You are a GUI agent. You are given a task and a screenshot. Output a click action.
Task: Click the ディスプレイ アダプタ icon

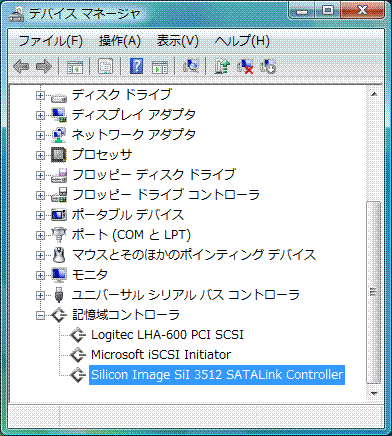(x=59, y=115)
